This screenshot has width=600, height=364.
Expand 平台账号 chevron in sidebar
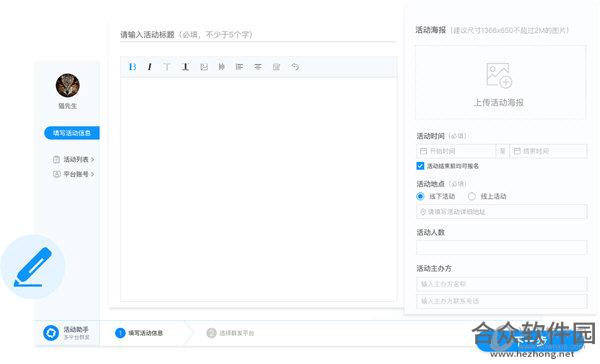tap(93, 175)
